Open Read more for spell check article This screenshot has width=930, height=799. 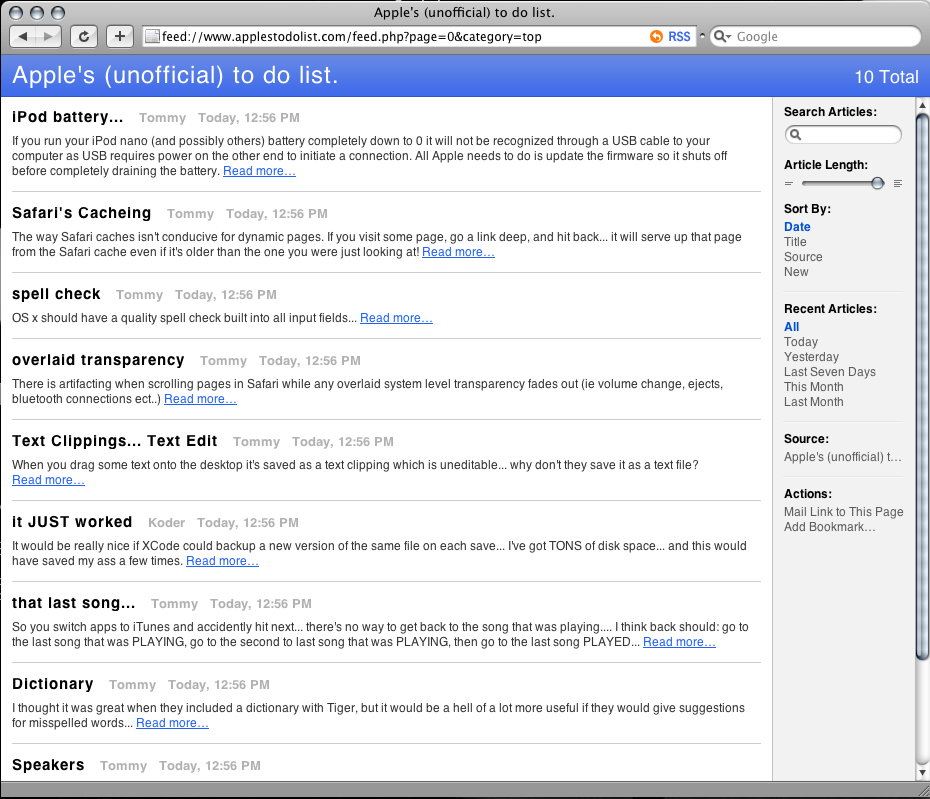click(396, 318)
